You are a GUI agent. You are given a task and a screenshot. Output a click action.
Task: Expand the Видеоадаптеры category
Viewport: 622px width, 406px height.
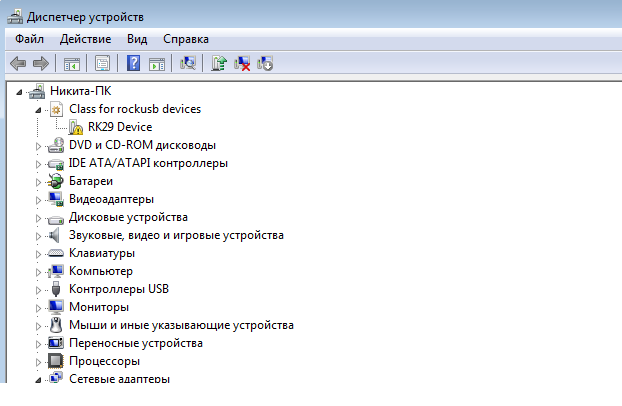(x=38, y=199)
